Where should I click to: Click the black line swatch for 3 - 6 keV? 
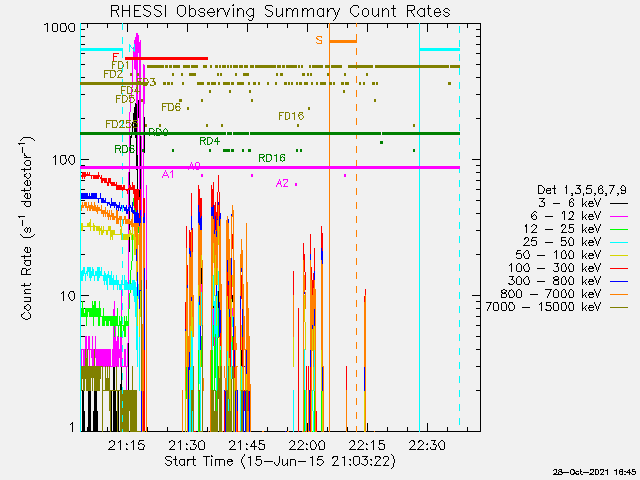click(619, 203)
